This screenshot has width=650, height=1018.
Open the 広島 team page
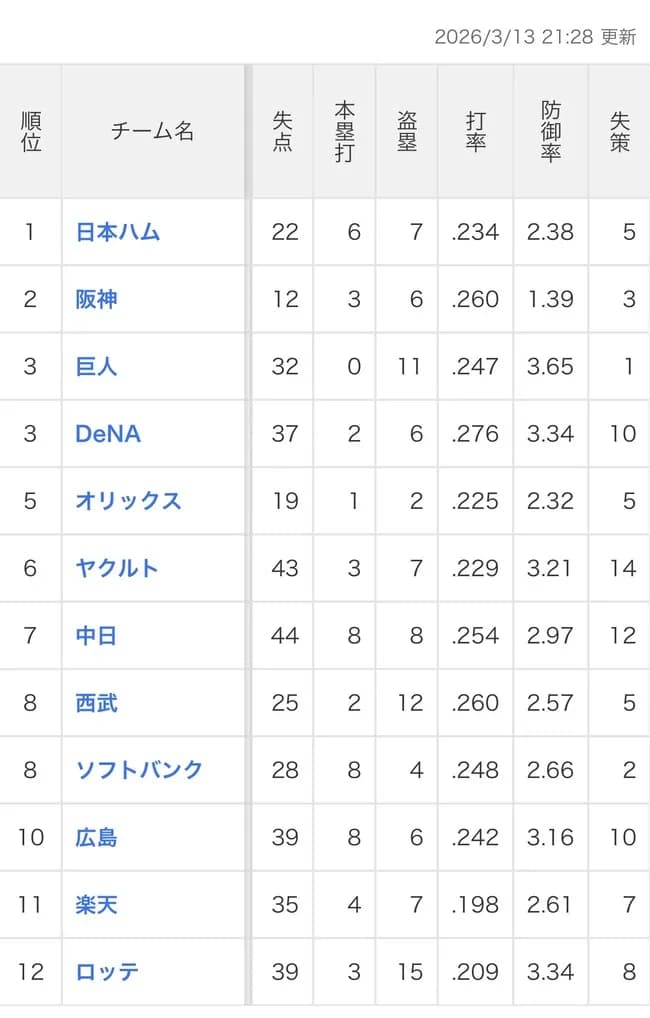(94, 837)
